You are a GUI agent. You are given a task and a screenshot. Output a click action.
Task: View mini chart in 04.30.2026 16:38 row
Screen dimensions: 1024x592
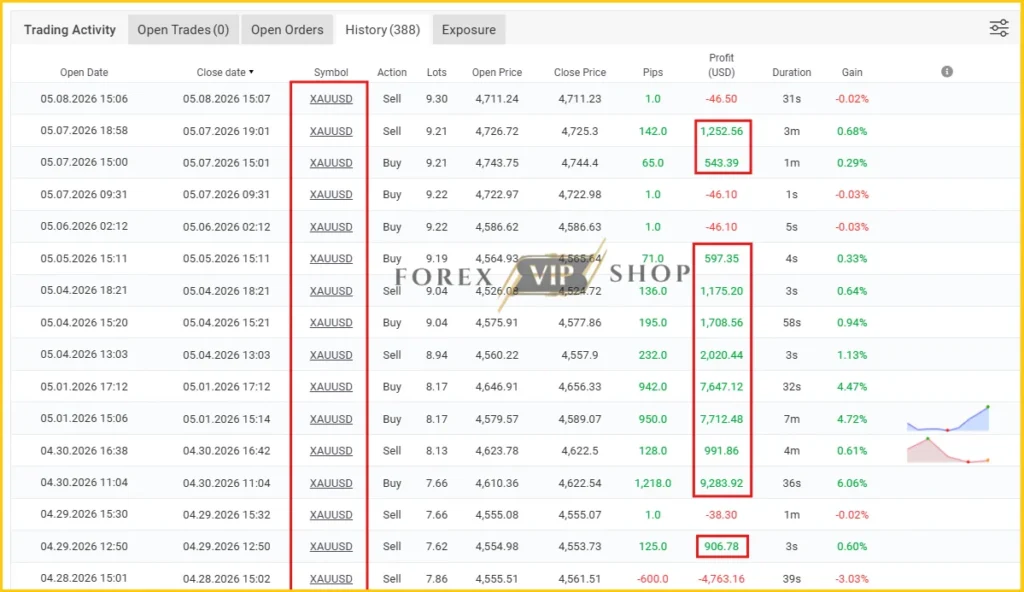pyautogui.click(x=948, y=451)
